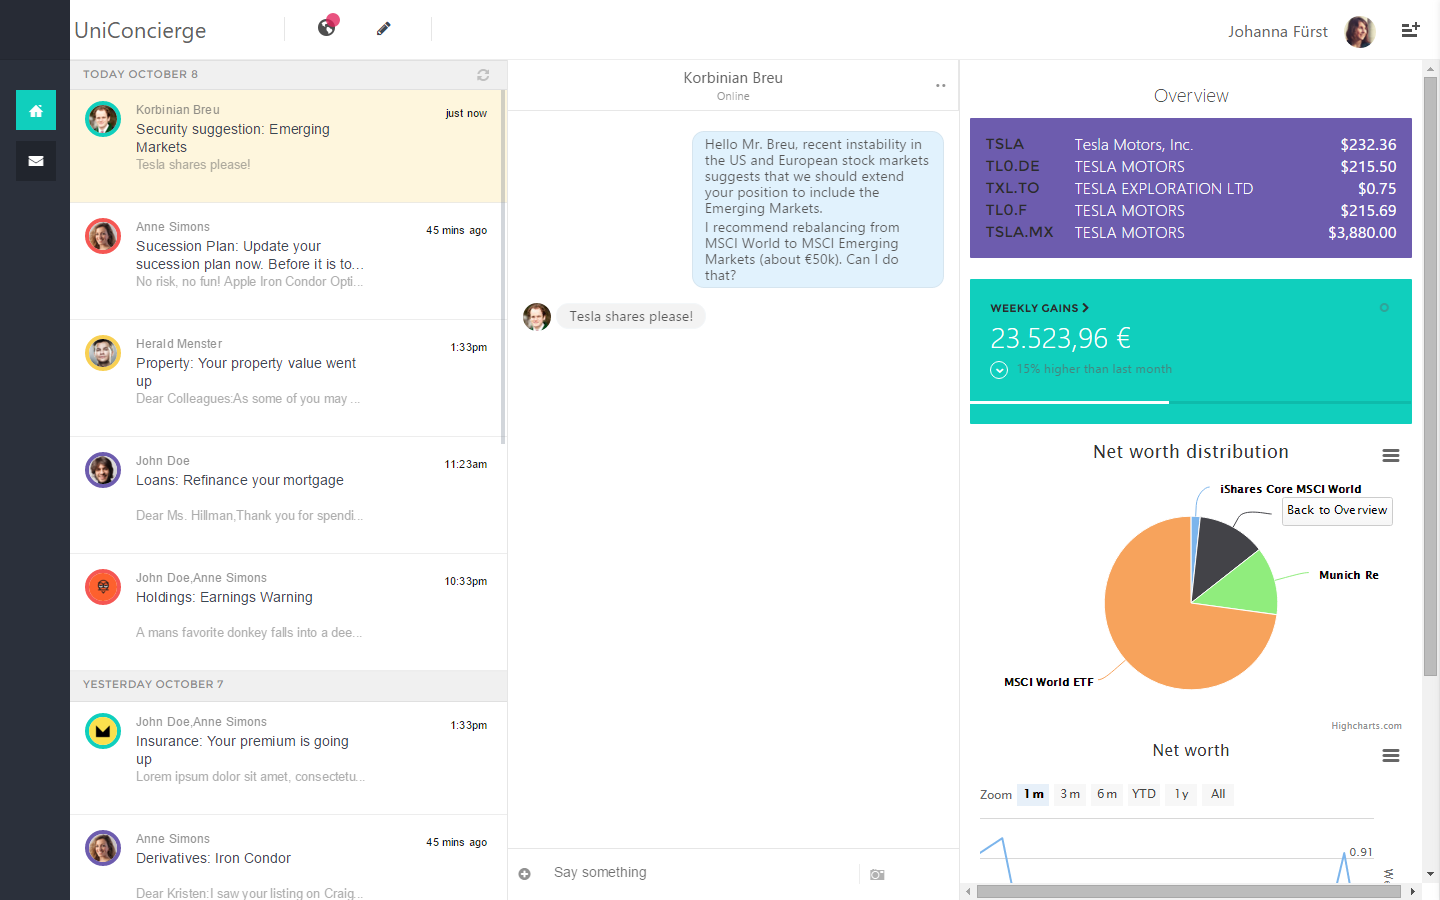Open the Home sidebar icon
The image size is (1440, 900).
pyautogui.click(x=36, y=110)
